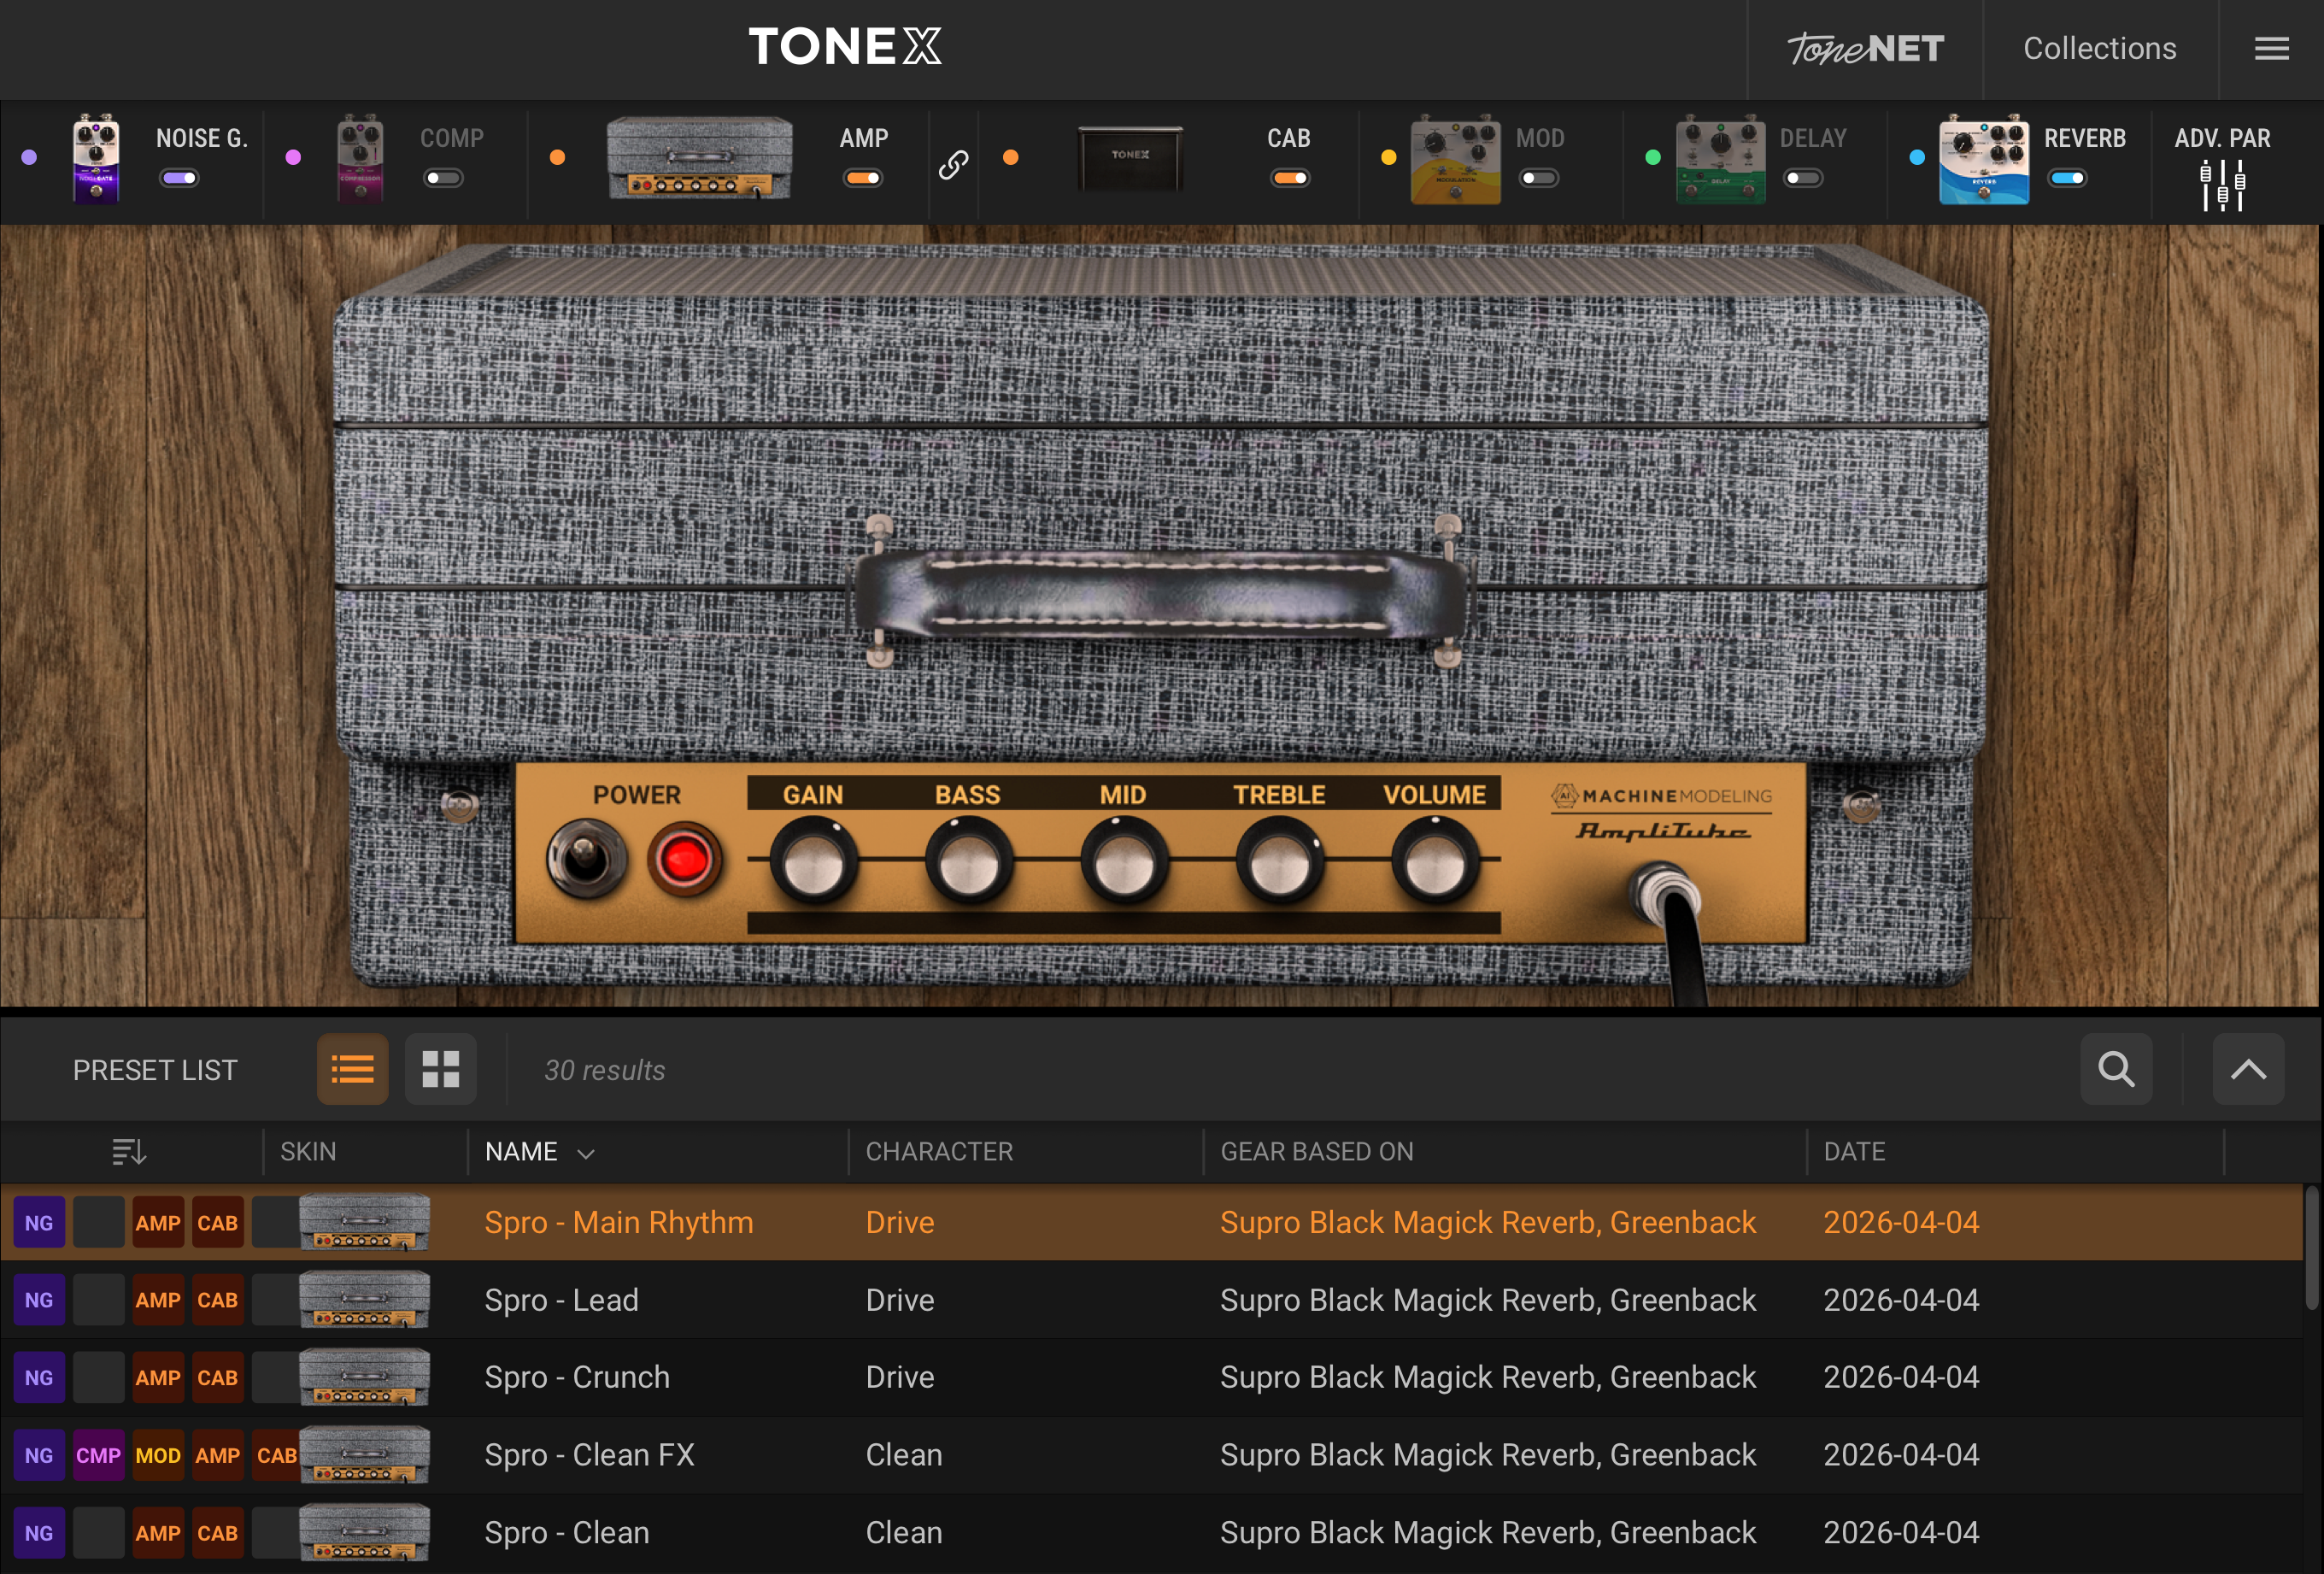Adjust the MID knob
Viewport: 2324px width, 1574px height.
[1124, 860]
